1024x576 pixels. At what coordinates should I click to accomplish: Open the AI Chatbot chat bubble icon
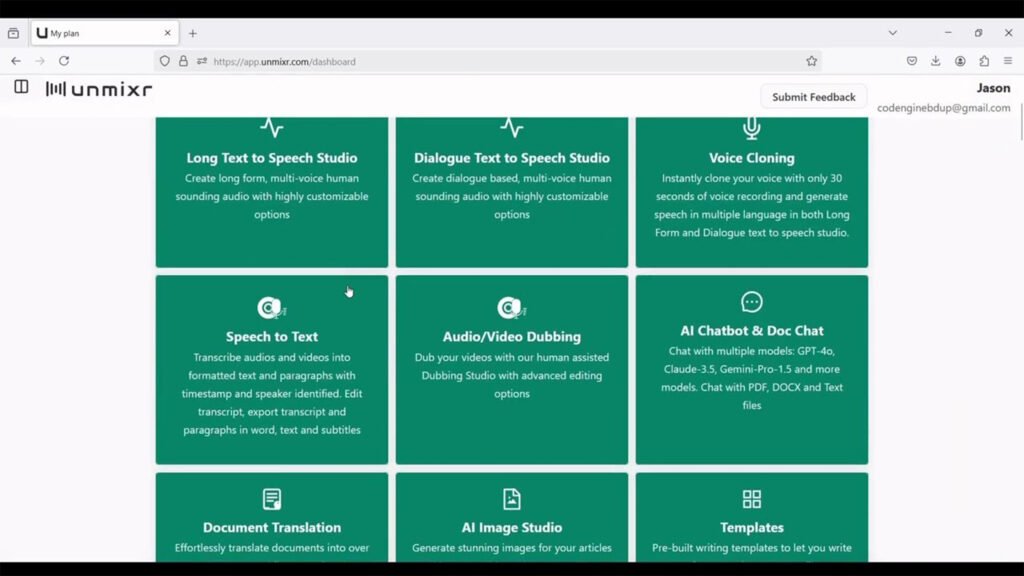(x=751, y=302)
